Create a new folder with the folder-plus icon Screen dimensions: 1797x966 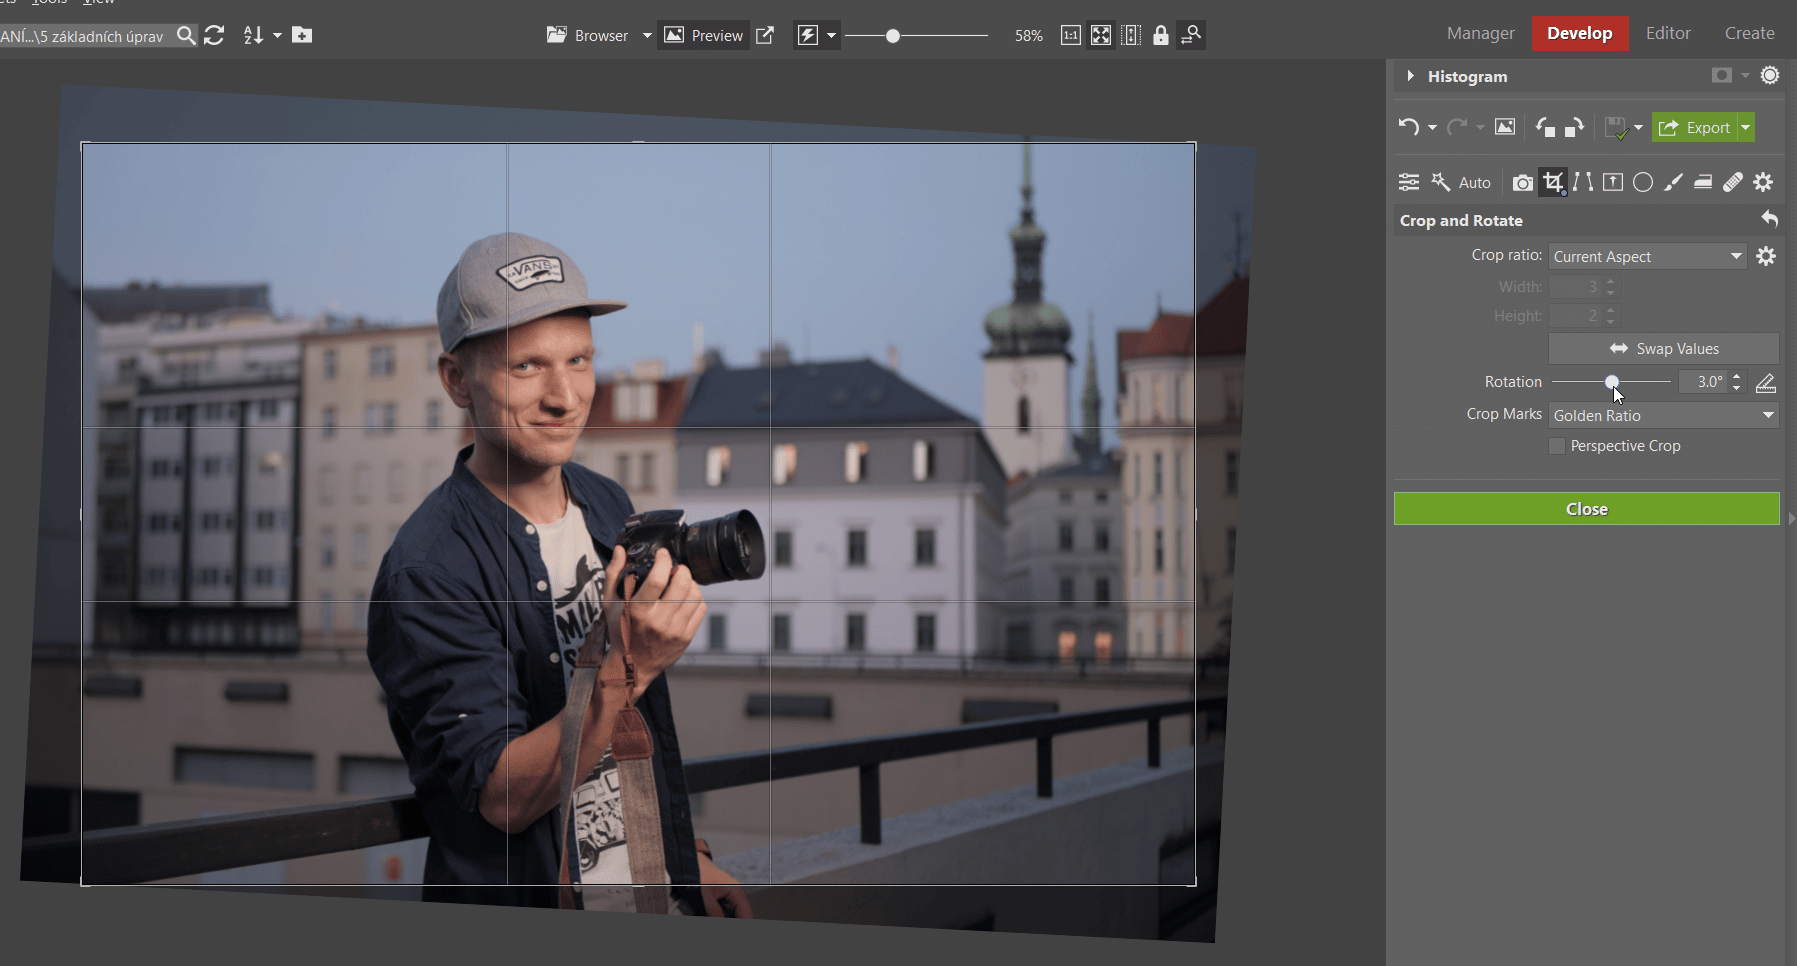302,36
